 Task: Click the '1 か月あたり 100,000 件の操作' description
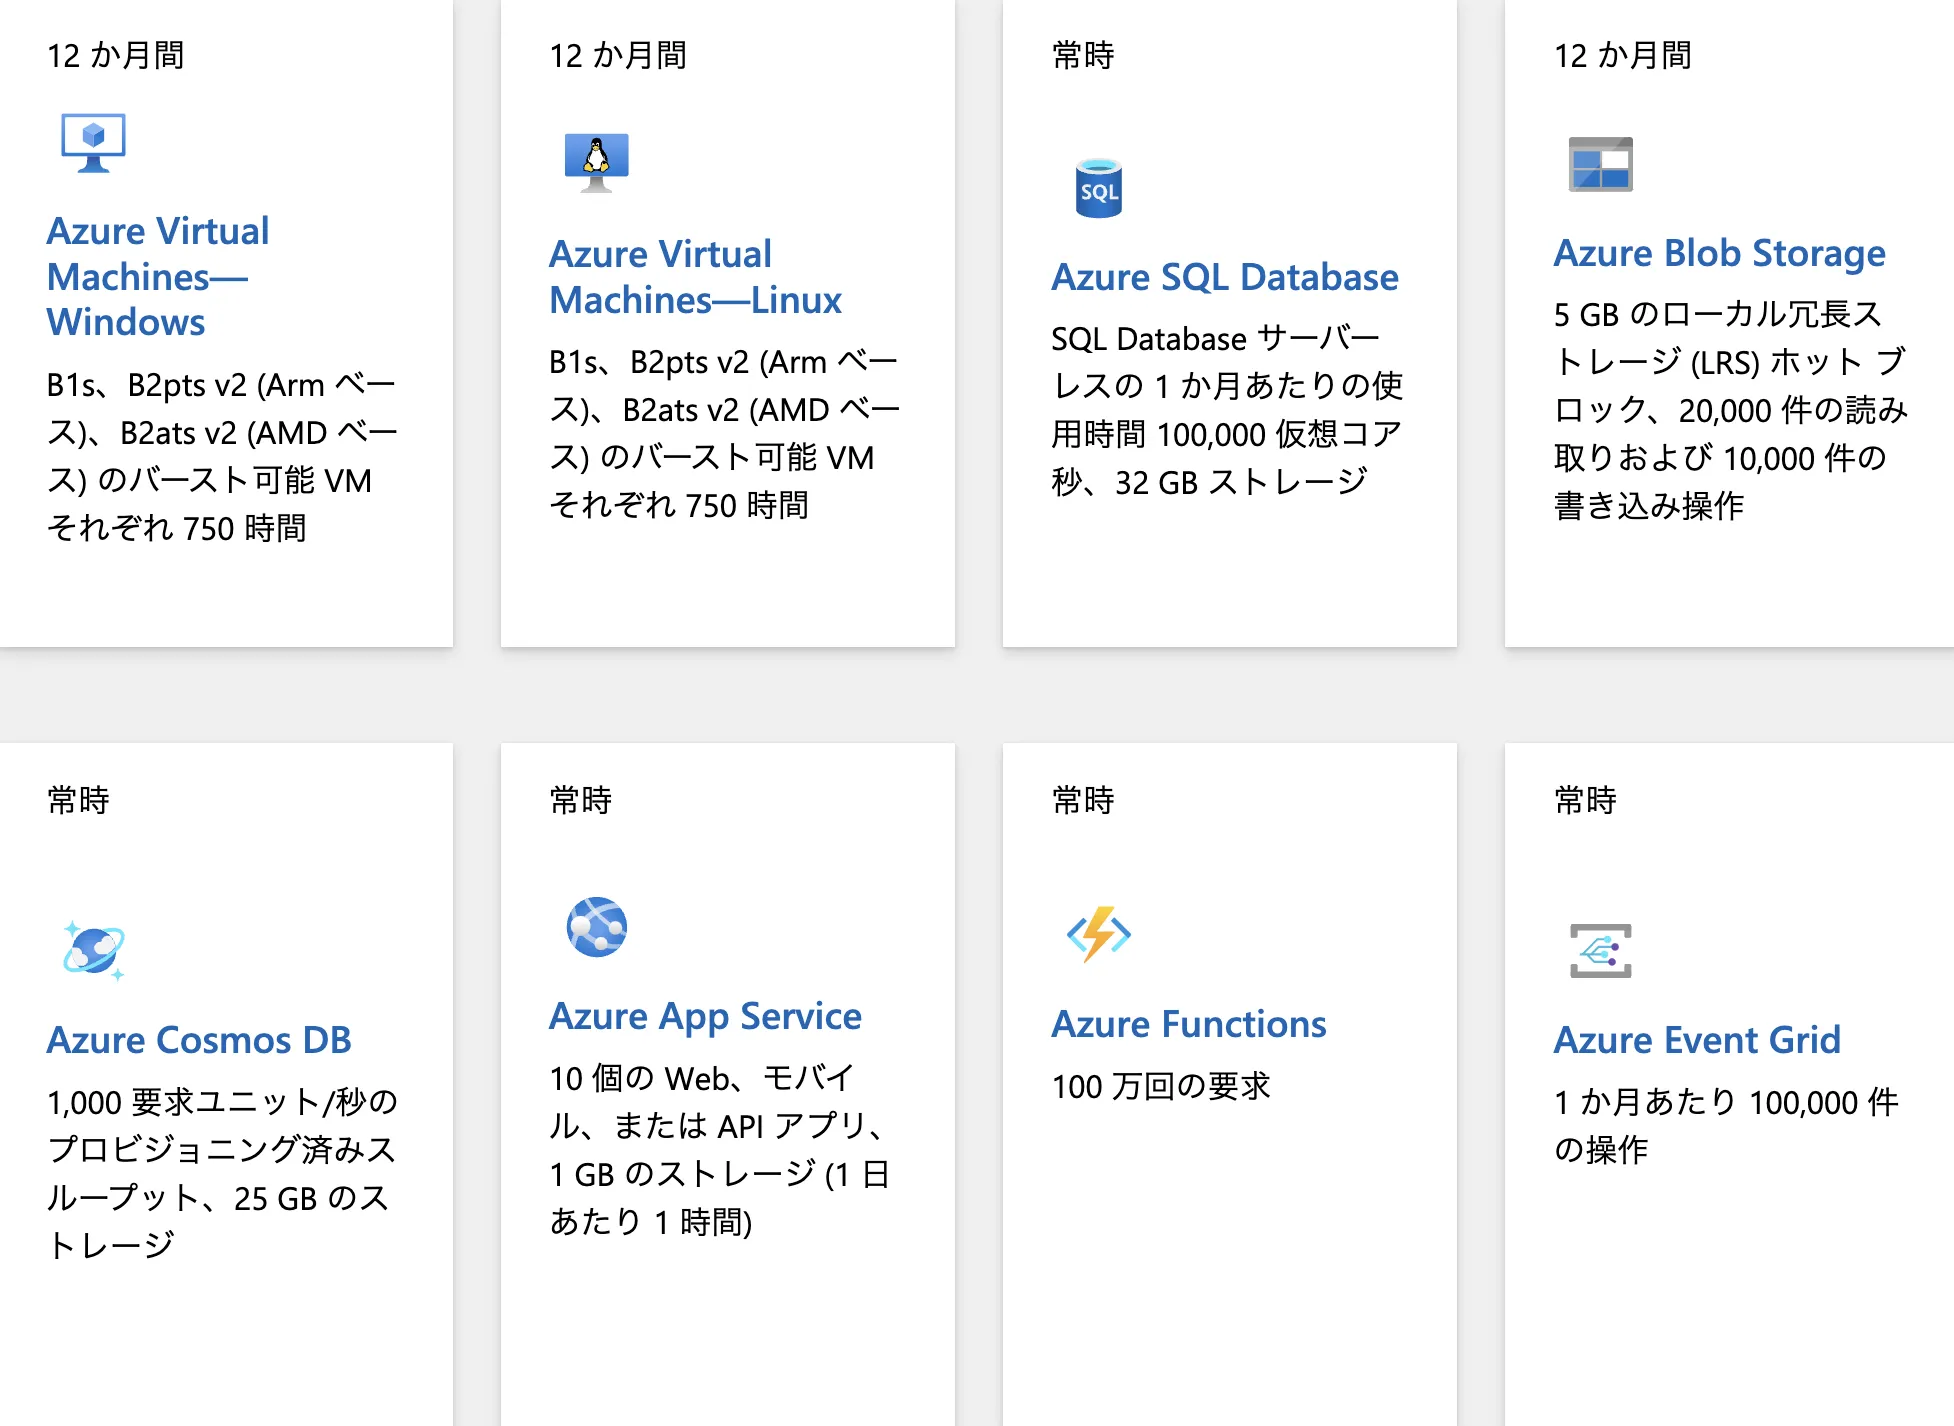point(1727,1126)
